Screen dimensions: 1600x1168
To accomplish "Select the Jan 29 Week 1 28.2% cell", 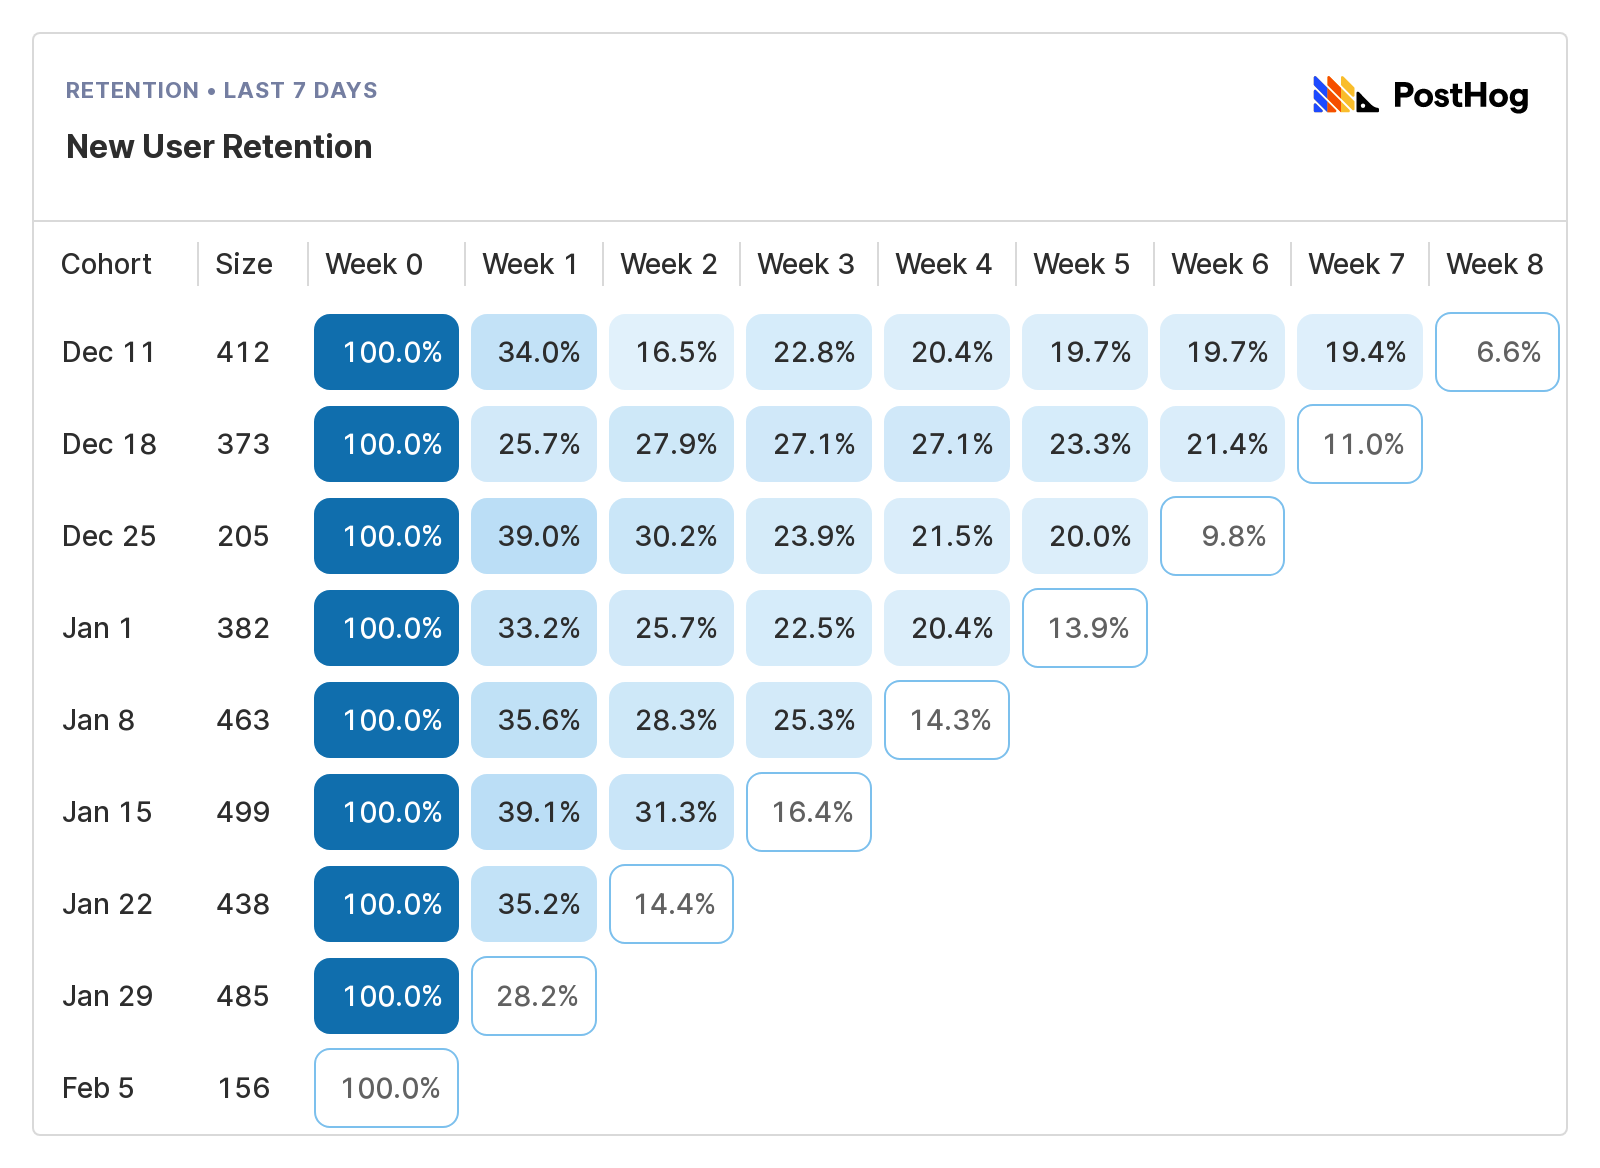I will point(534,996).
